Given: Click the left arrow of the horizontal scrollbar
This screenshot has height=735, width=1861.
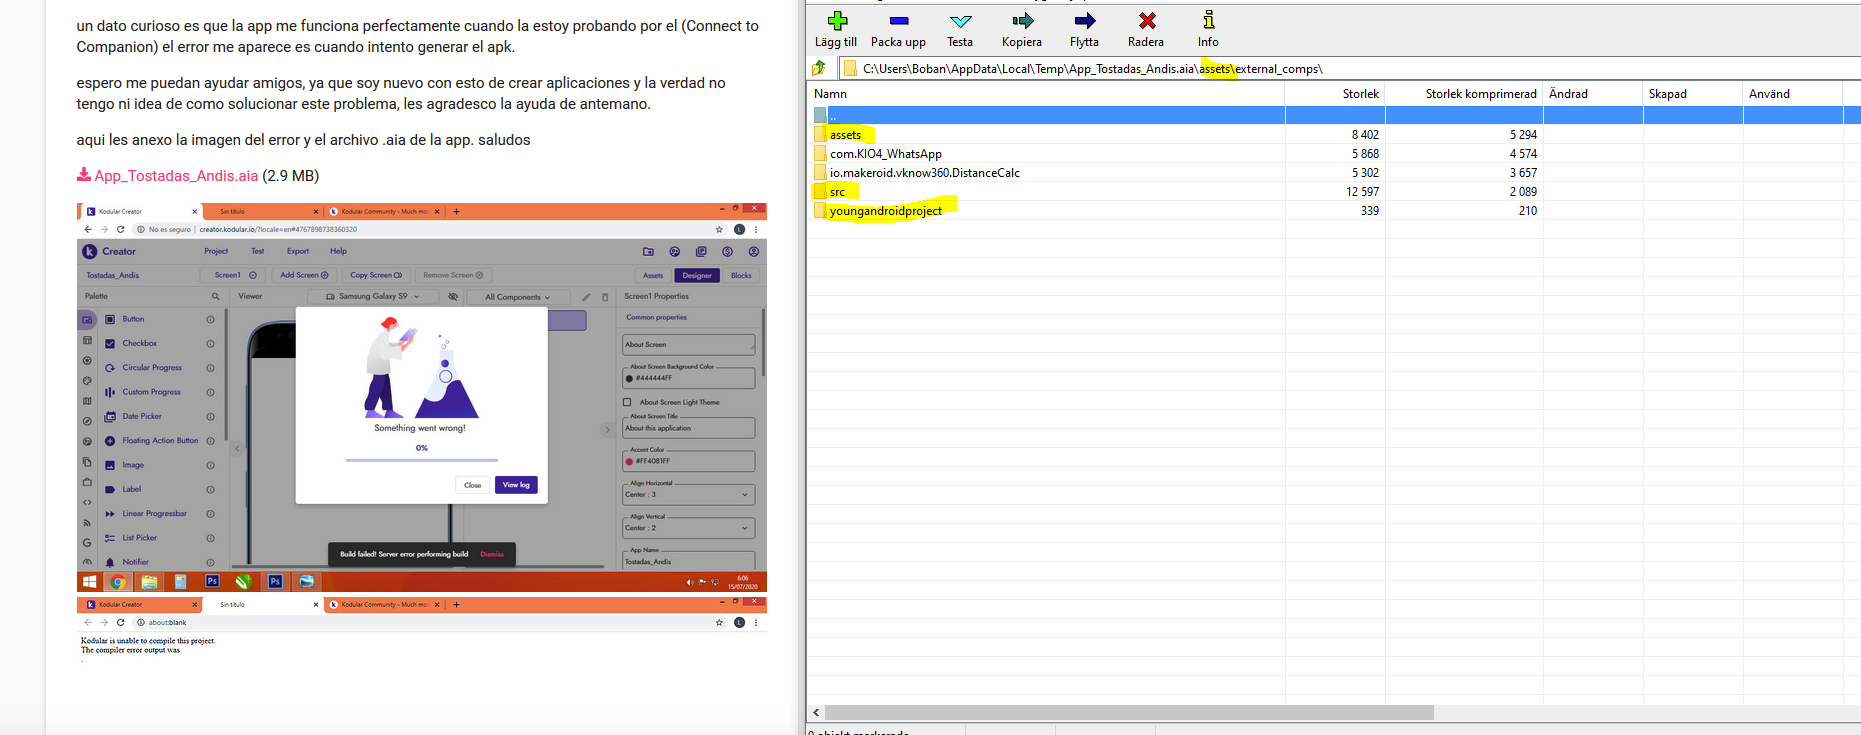Looking at the screenshot, I should 816,712.
